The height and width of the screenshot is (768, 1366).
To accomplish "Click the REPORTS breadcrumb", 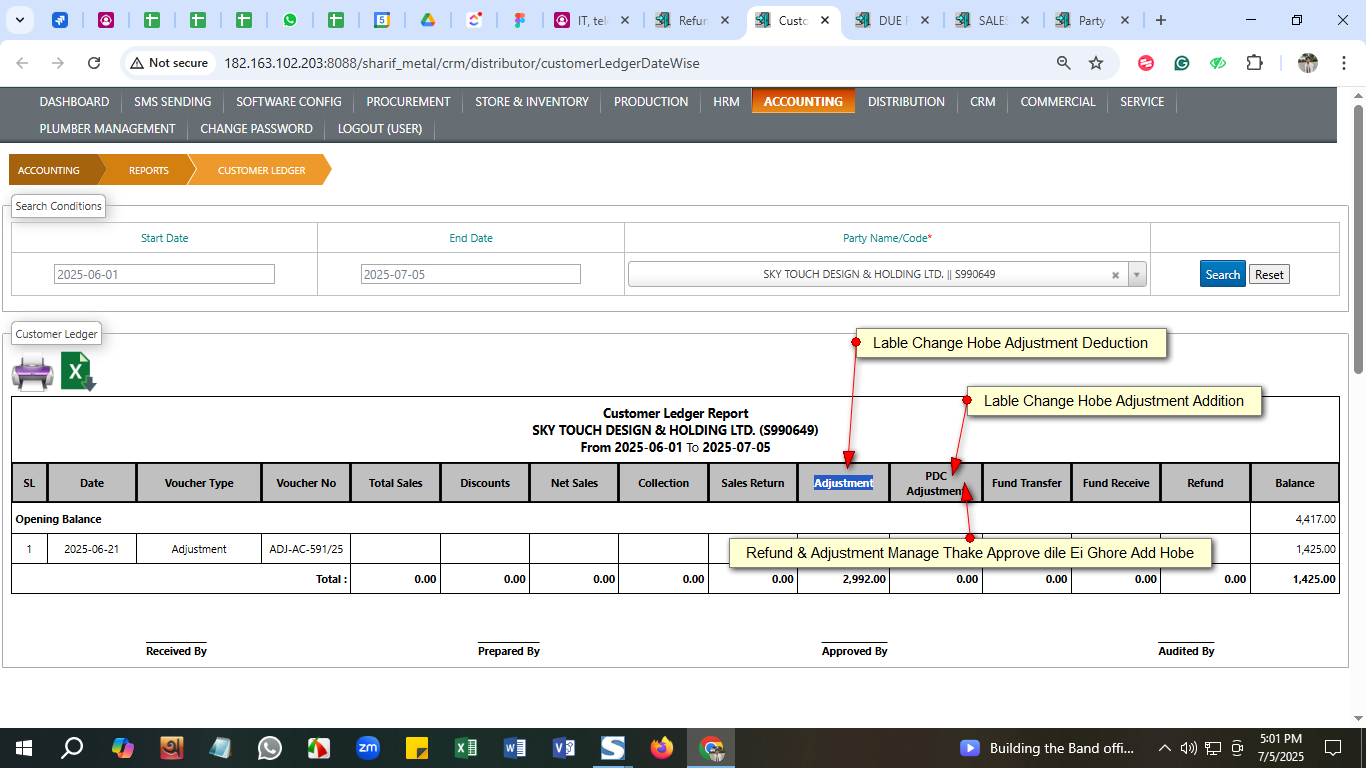I will tap(148, 170).
